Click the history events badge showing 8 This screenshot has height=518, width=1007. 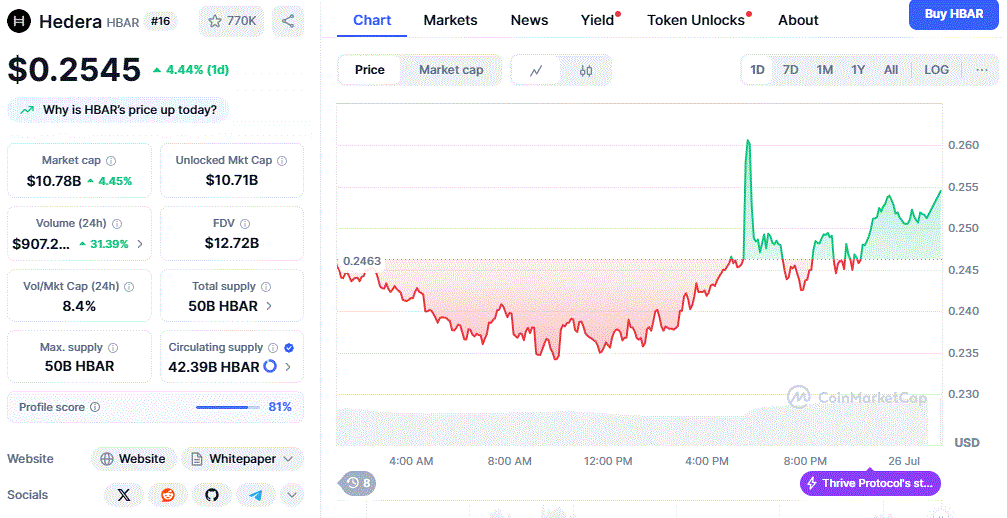358,483
